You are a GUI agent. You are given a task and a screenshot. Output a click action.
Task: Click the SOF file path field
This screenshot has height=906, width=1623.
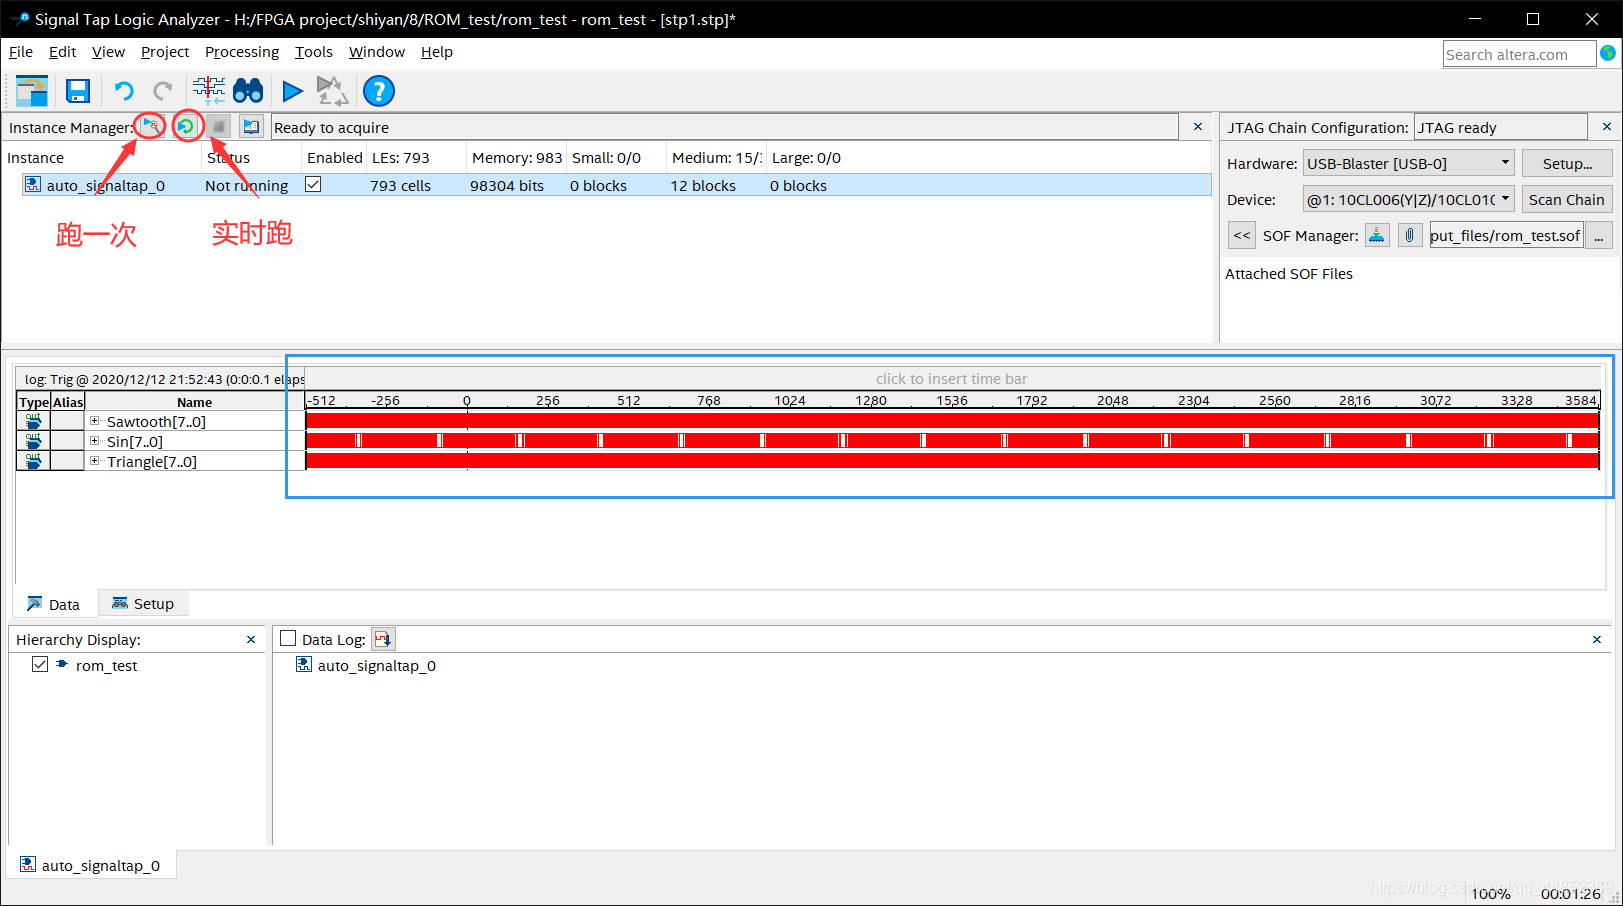pyautogui.click(x=1506, y=236)
